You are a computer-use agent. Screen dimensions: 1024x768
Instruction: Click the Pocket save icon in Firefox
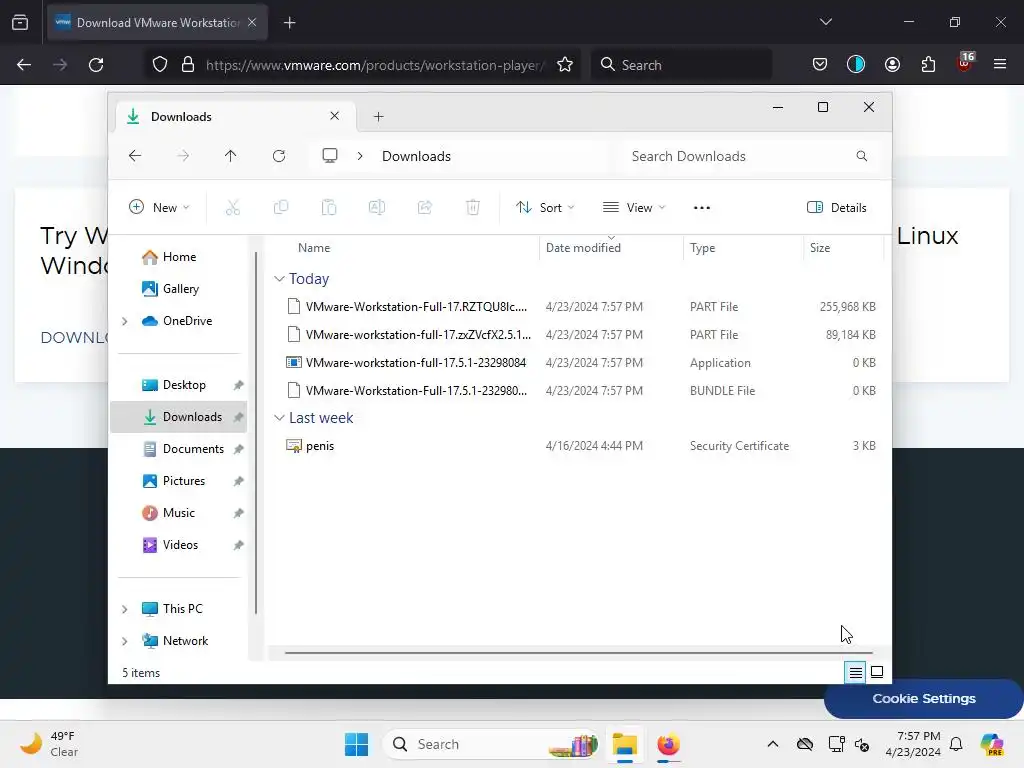click(x=820, y=64)
